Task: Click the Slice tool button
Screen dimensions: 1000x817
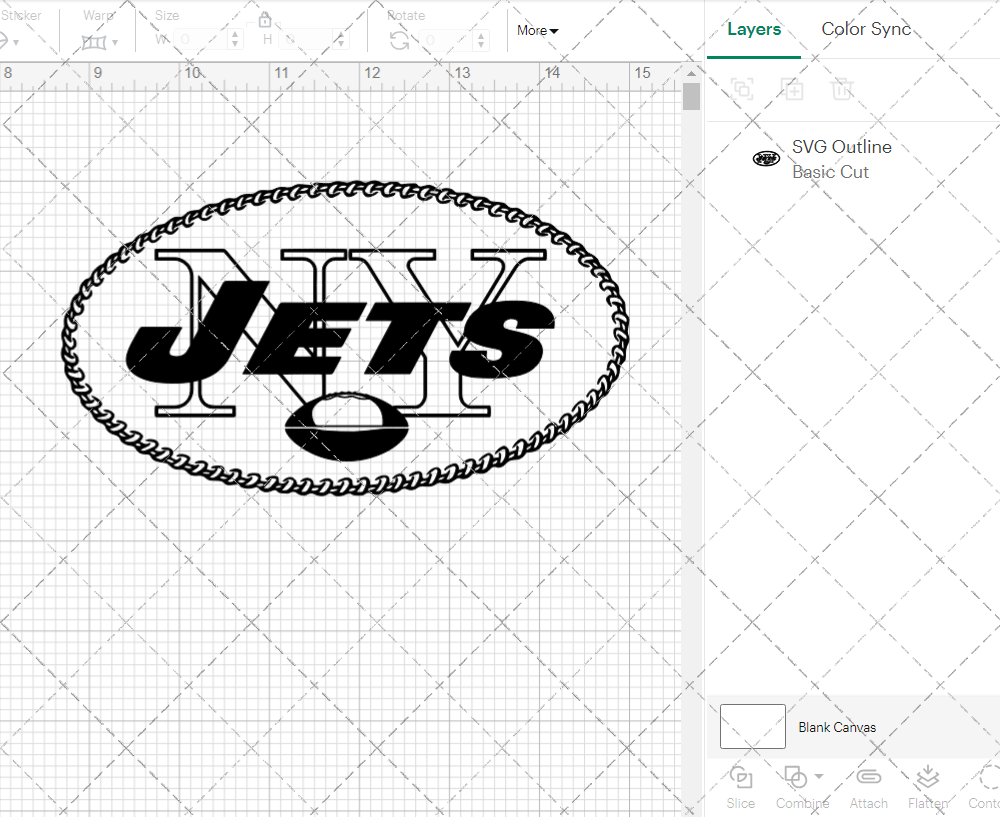Action: tap(740, 788)
